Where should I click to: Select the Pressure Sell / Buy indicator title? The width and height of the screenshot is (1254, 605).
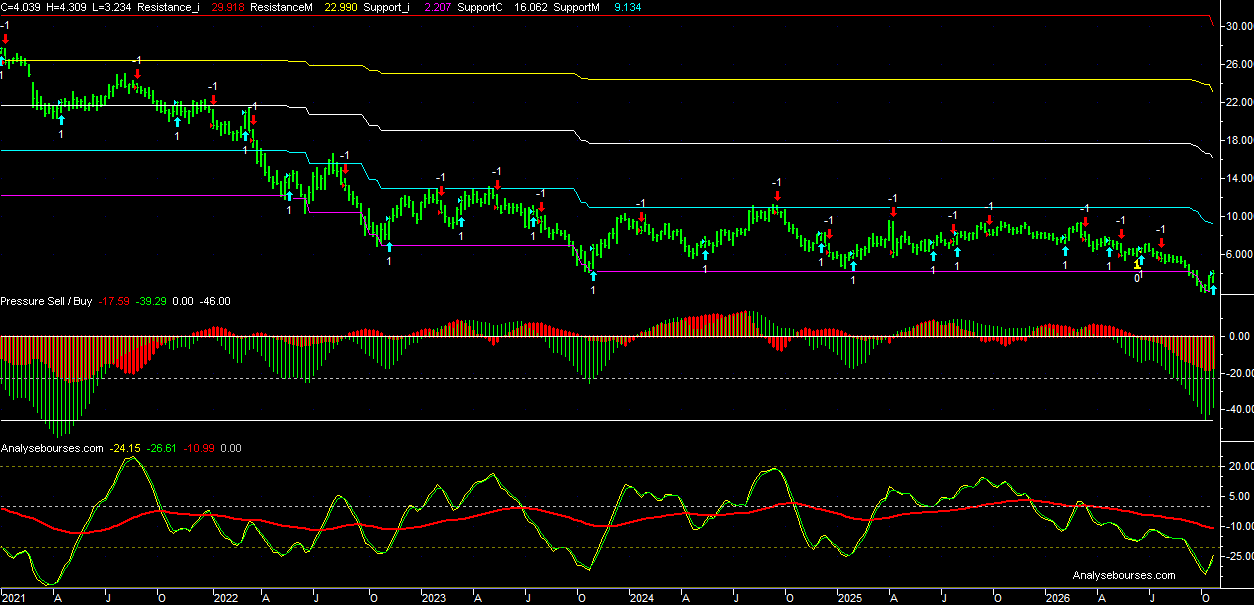coord(46,301)
